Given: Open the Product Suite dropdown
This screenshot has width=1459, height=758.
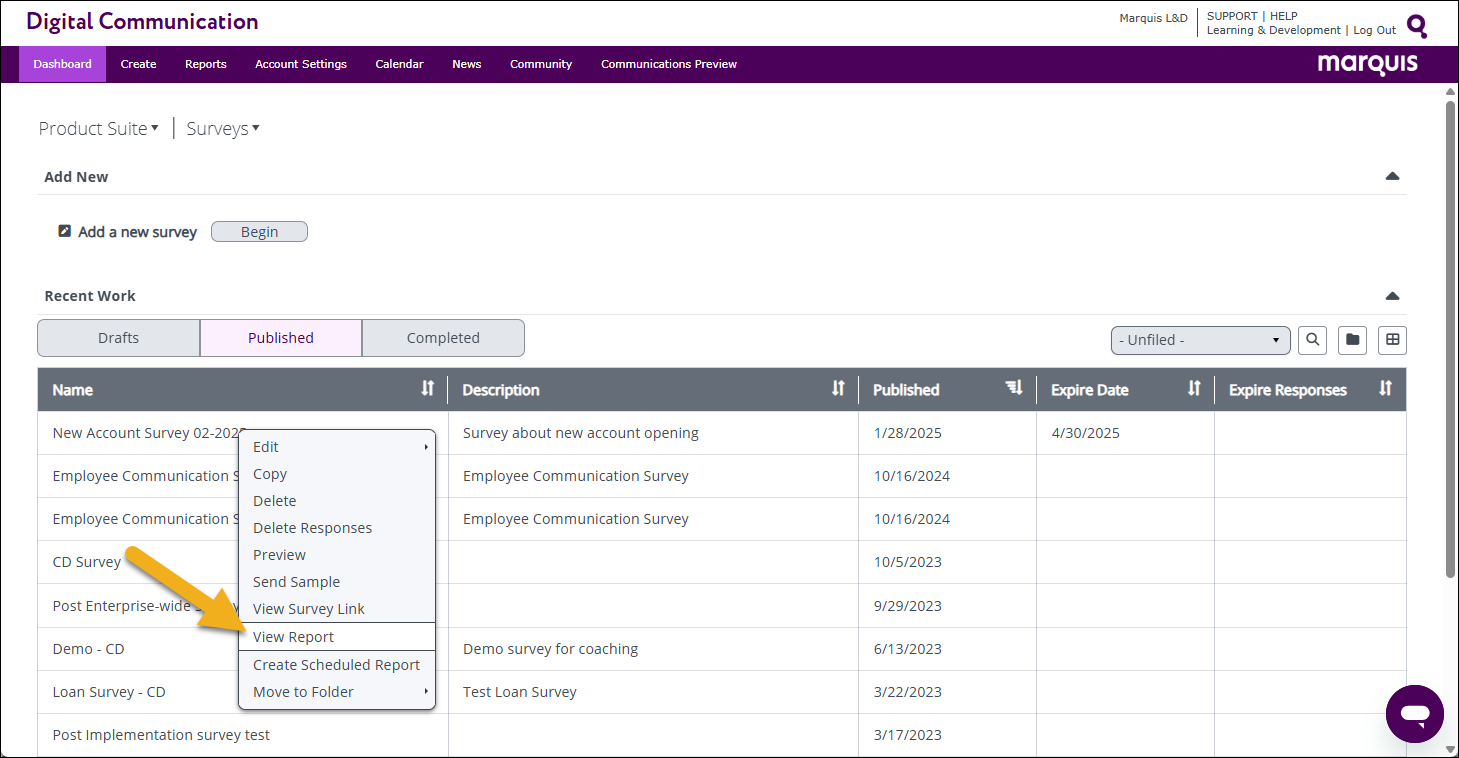Looking at the screenshot, I should point(98,129).
